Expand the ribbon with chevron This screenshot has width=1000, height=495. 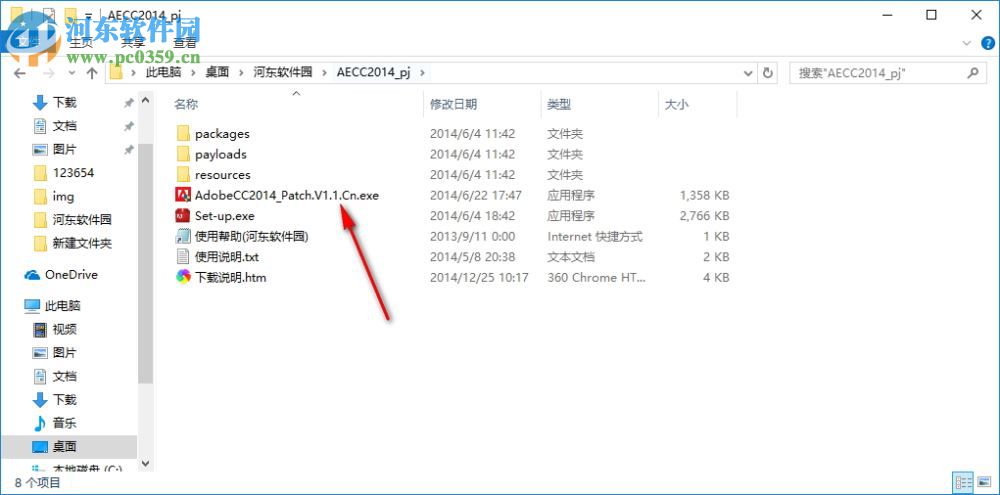[x=967, y=43]
